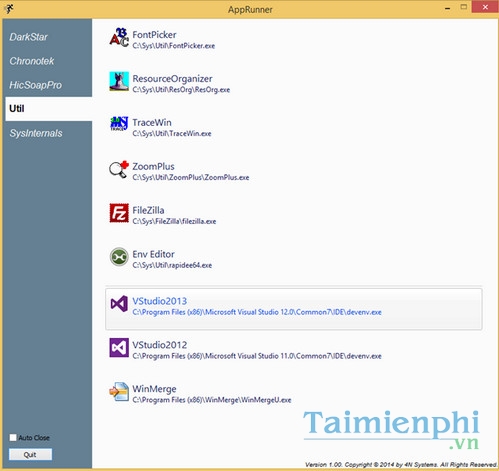Click path C:\Sys\Util\ZoomPlus\ZoomPlus.exe

pyautogui.click(x=191, y=177)
